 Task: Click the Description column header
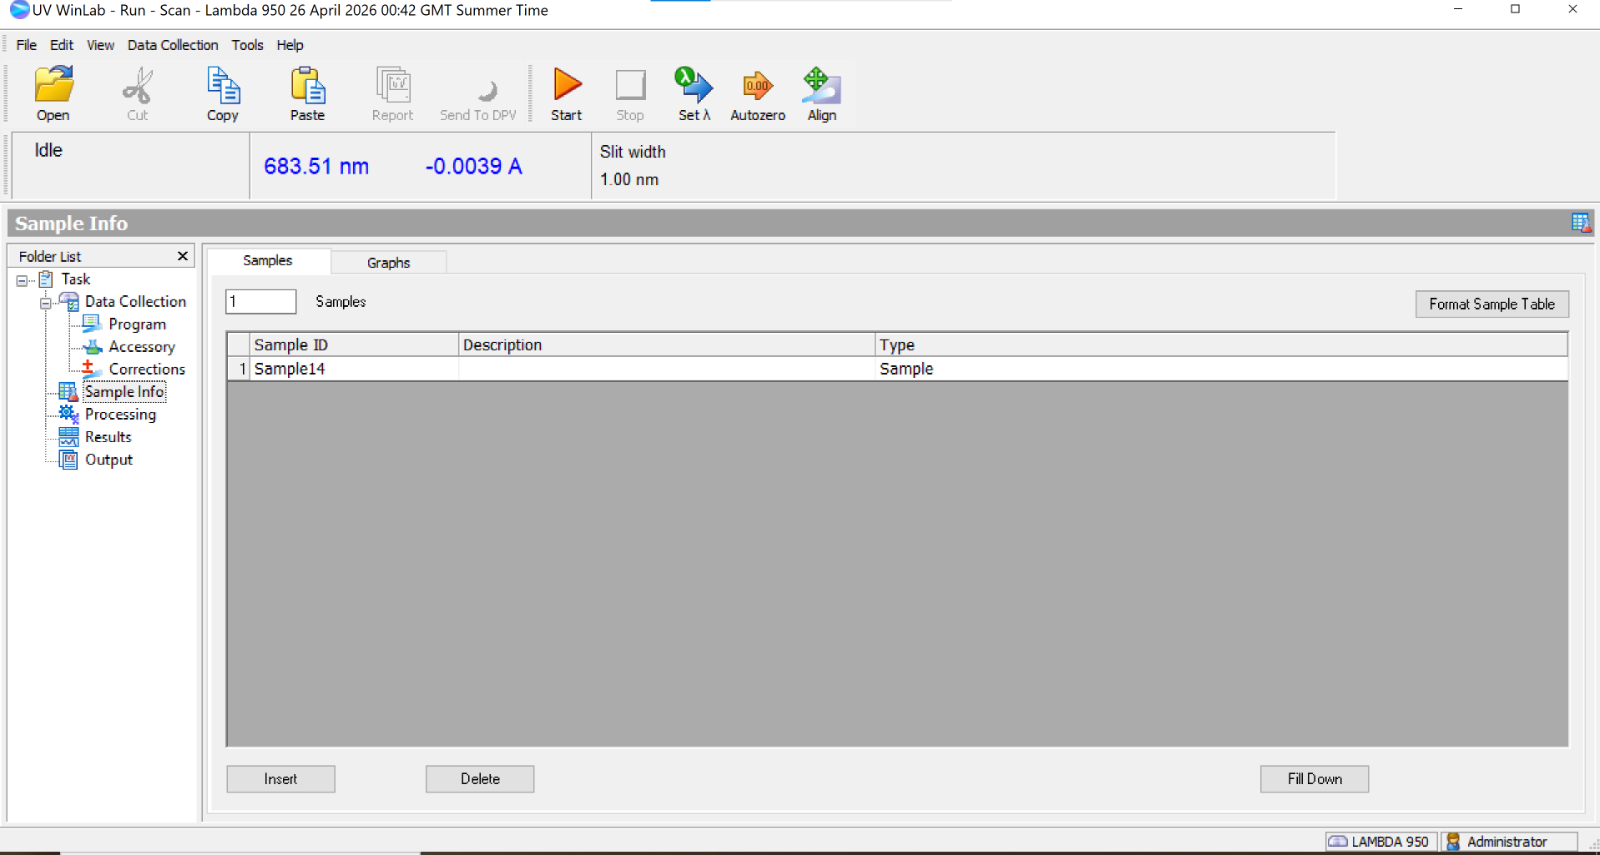point(667,345)
